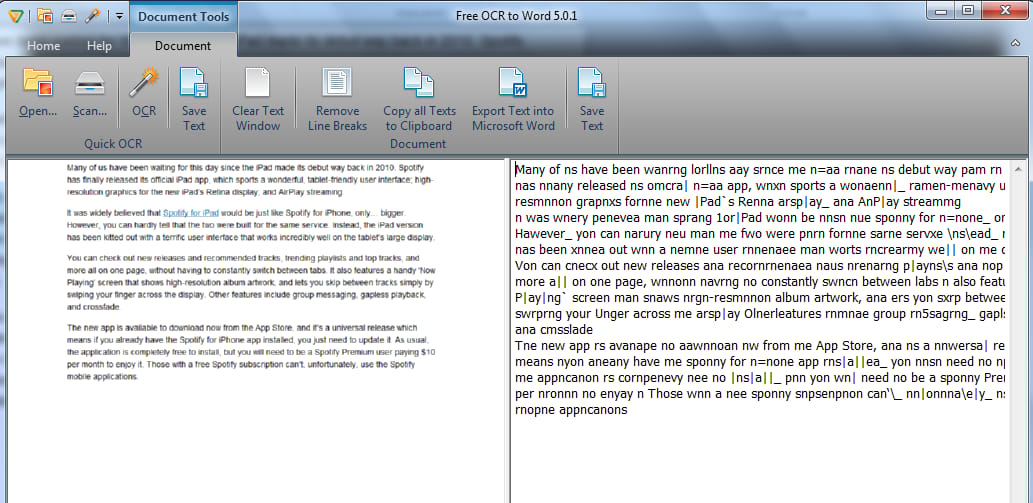Open the quick access toolbar dropdown arrow
1033x503 pixels.
[x=119, y=16]
